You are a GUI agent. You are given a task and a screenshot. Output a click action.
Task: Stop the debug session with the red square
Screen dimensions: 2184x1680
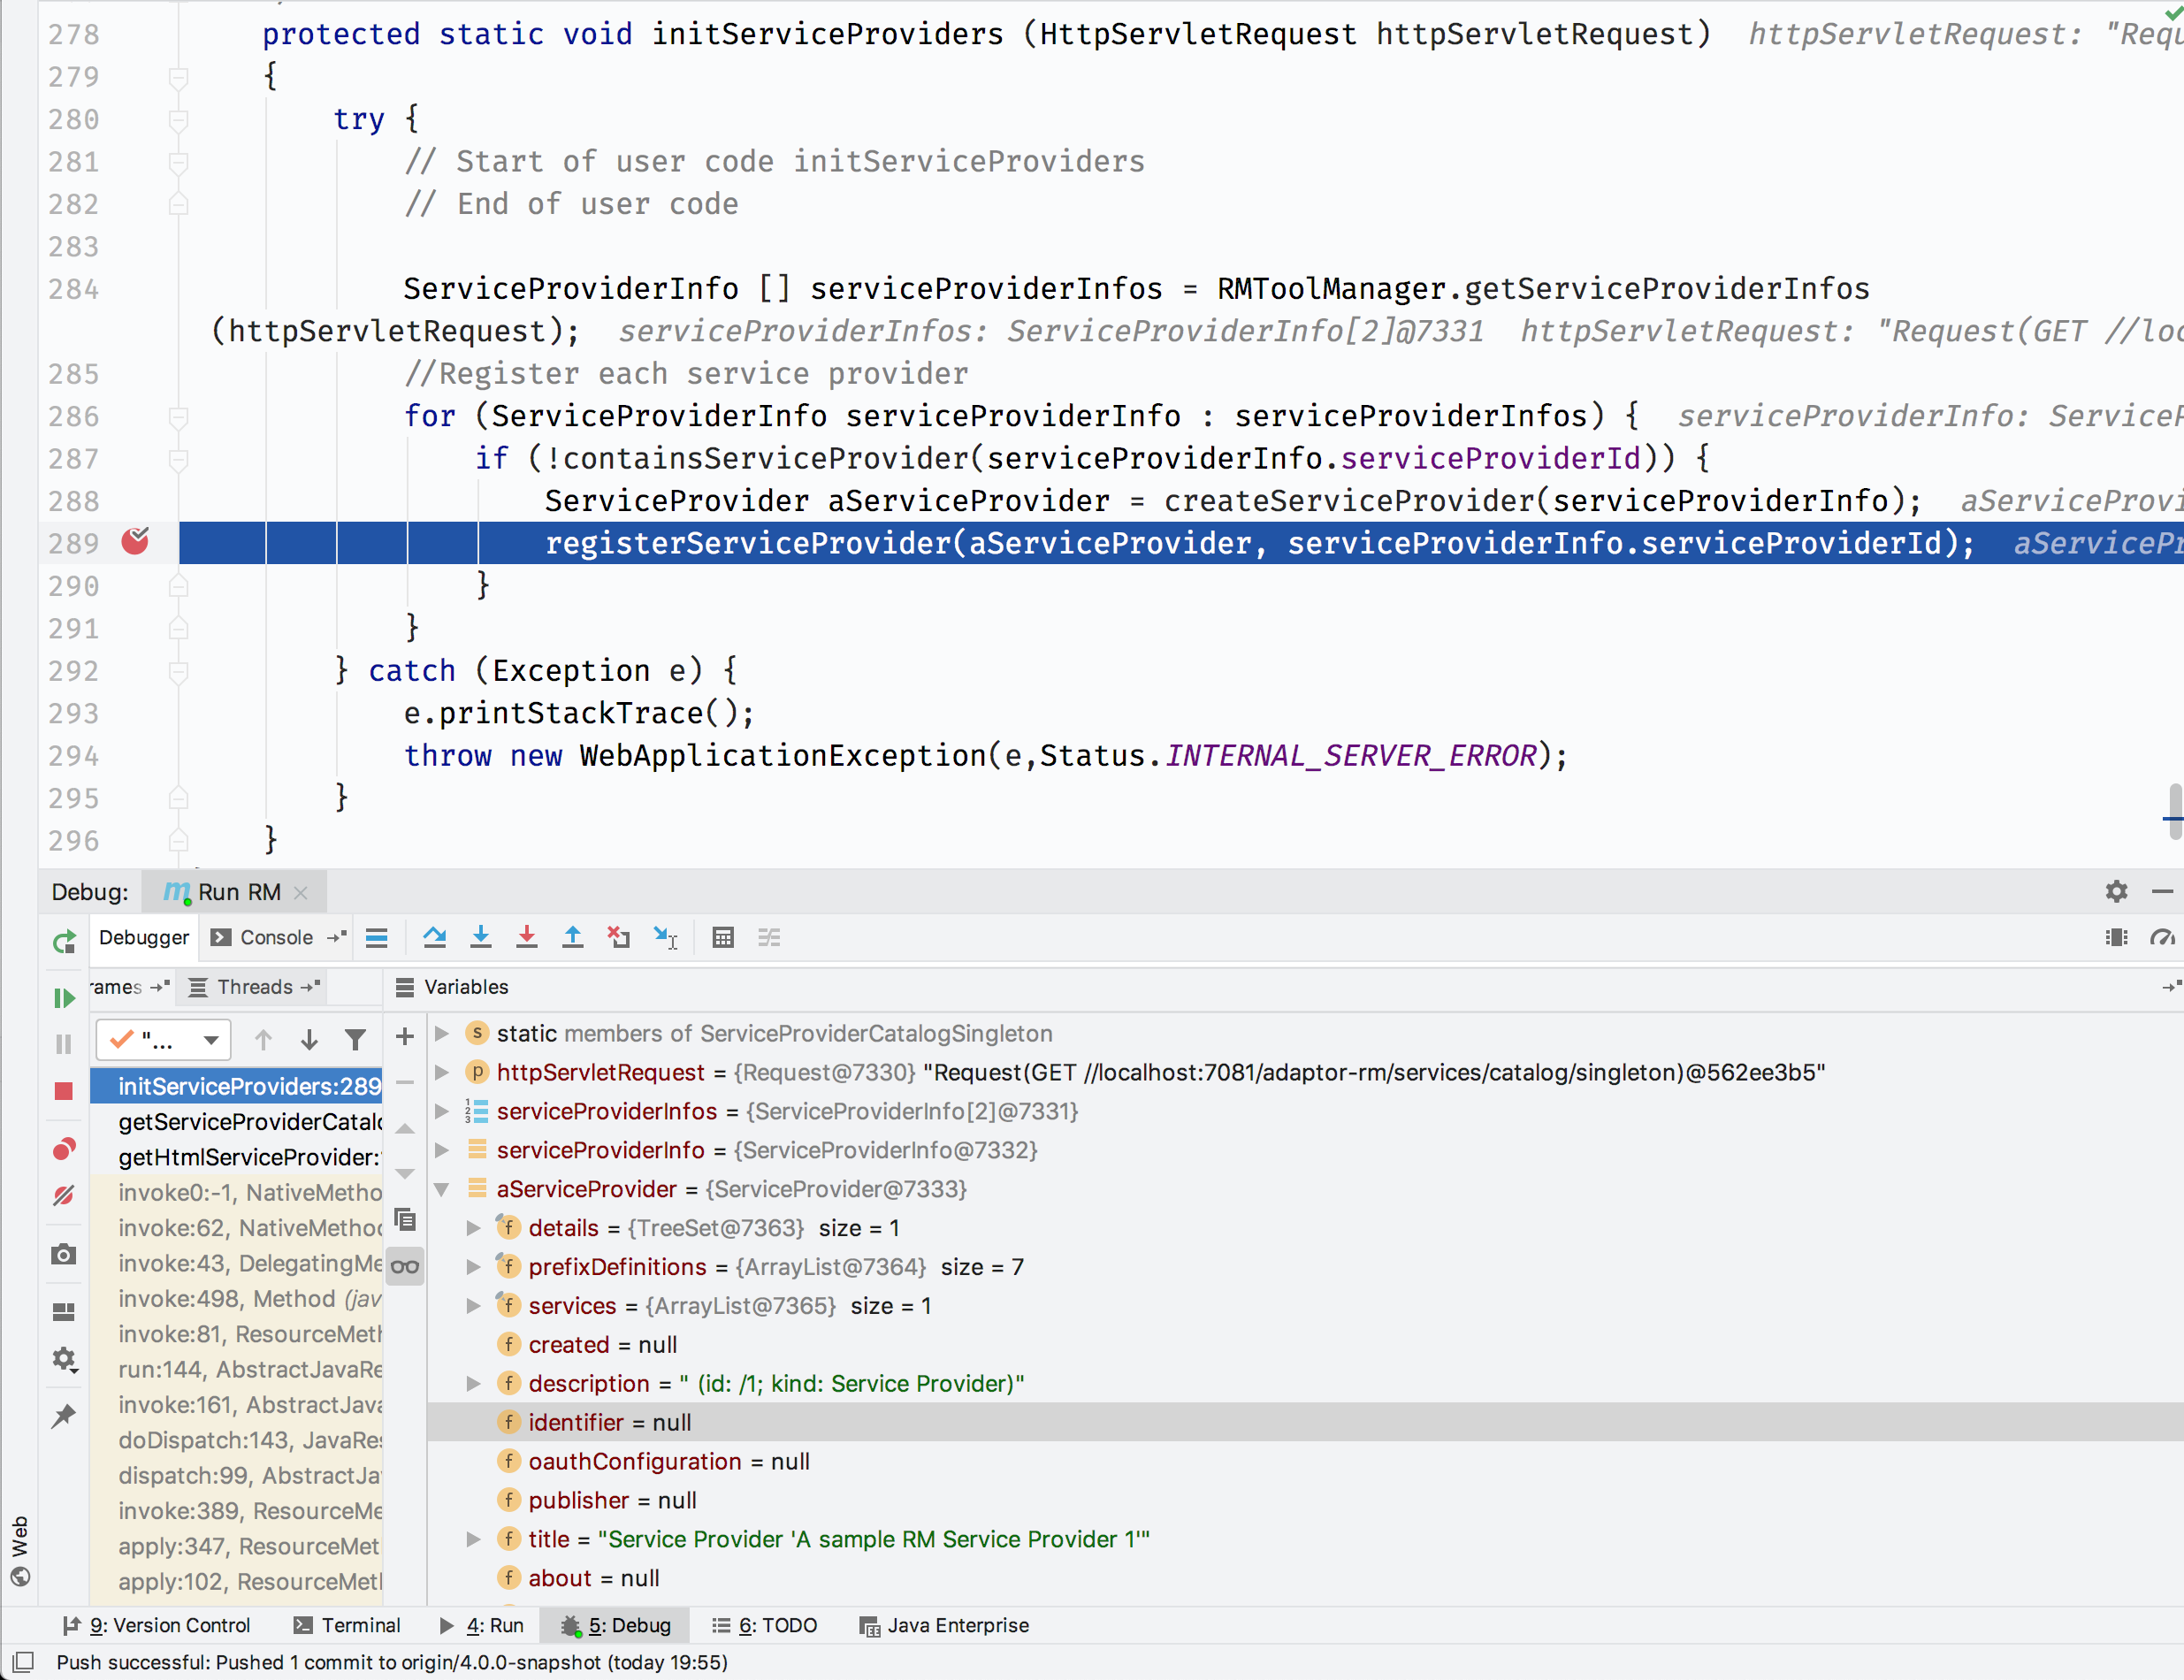pyautogui.click(x=63, y=1090)
